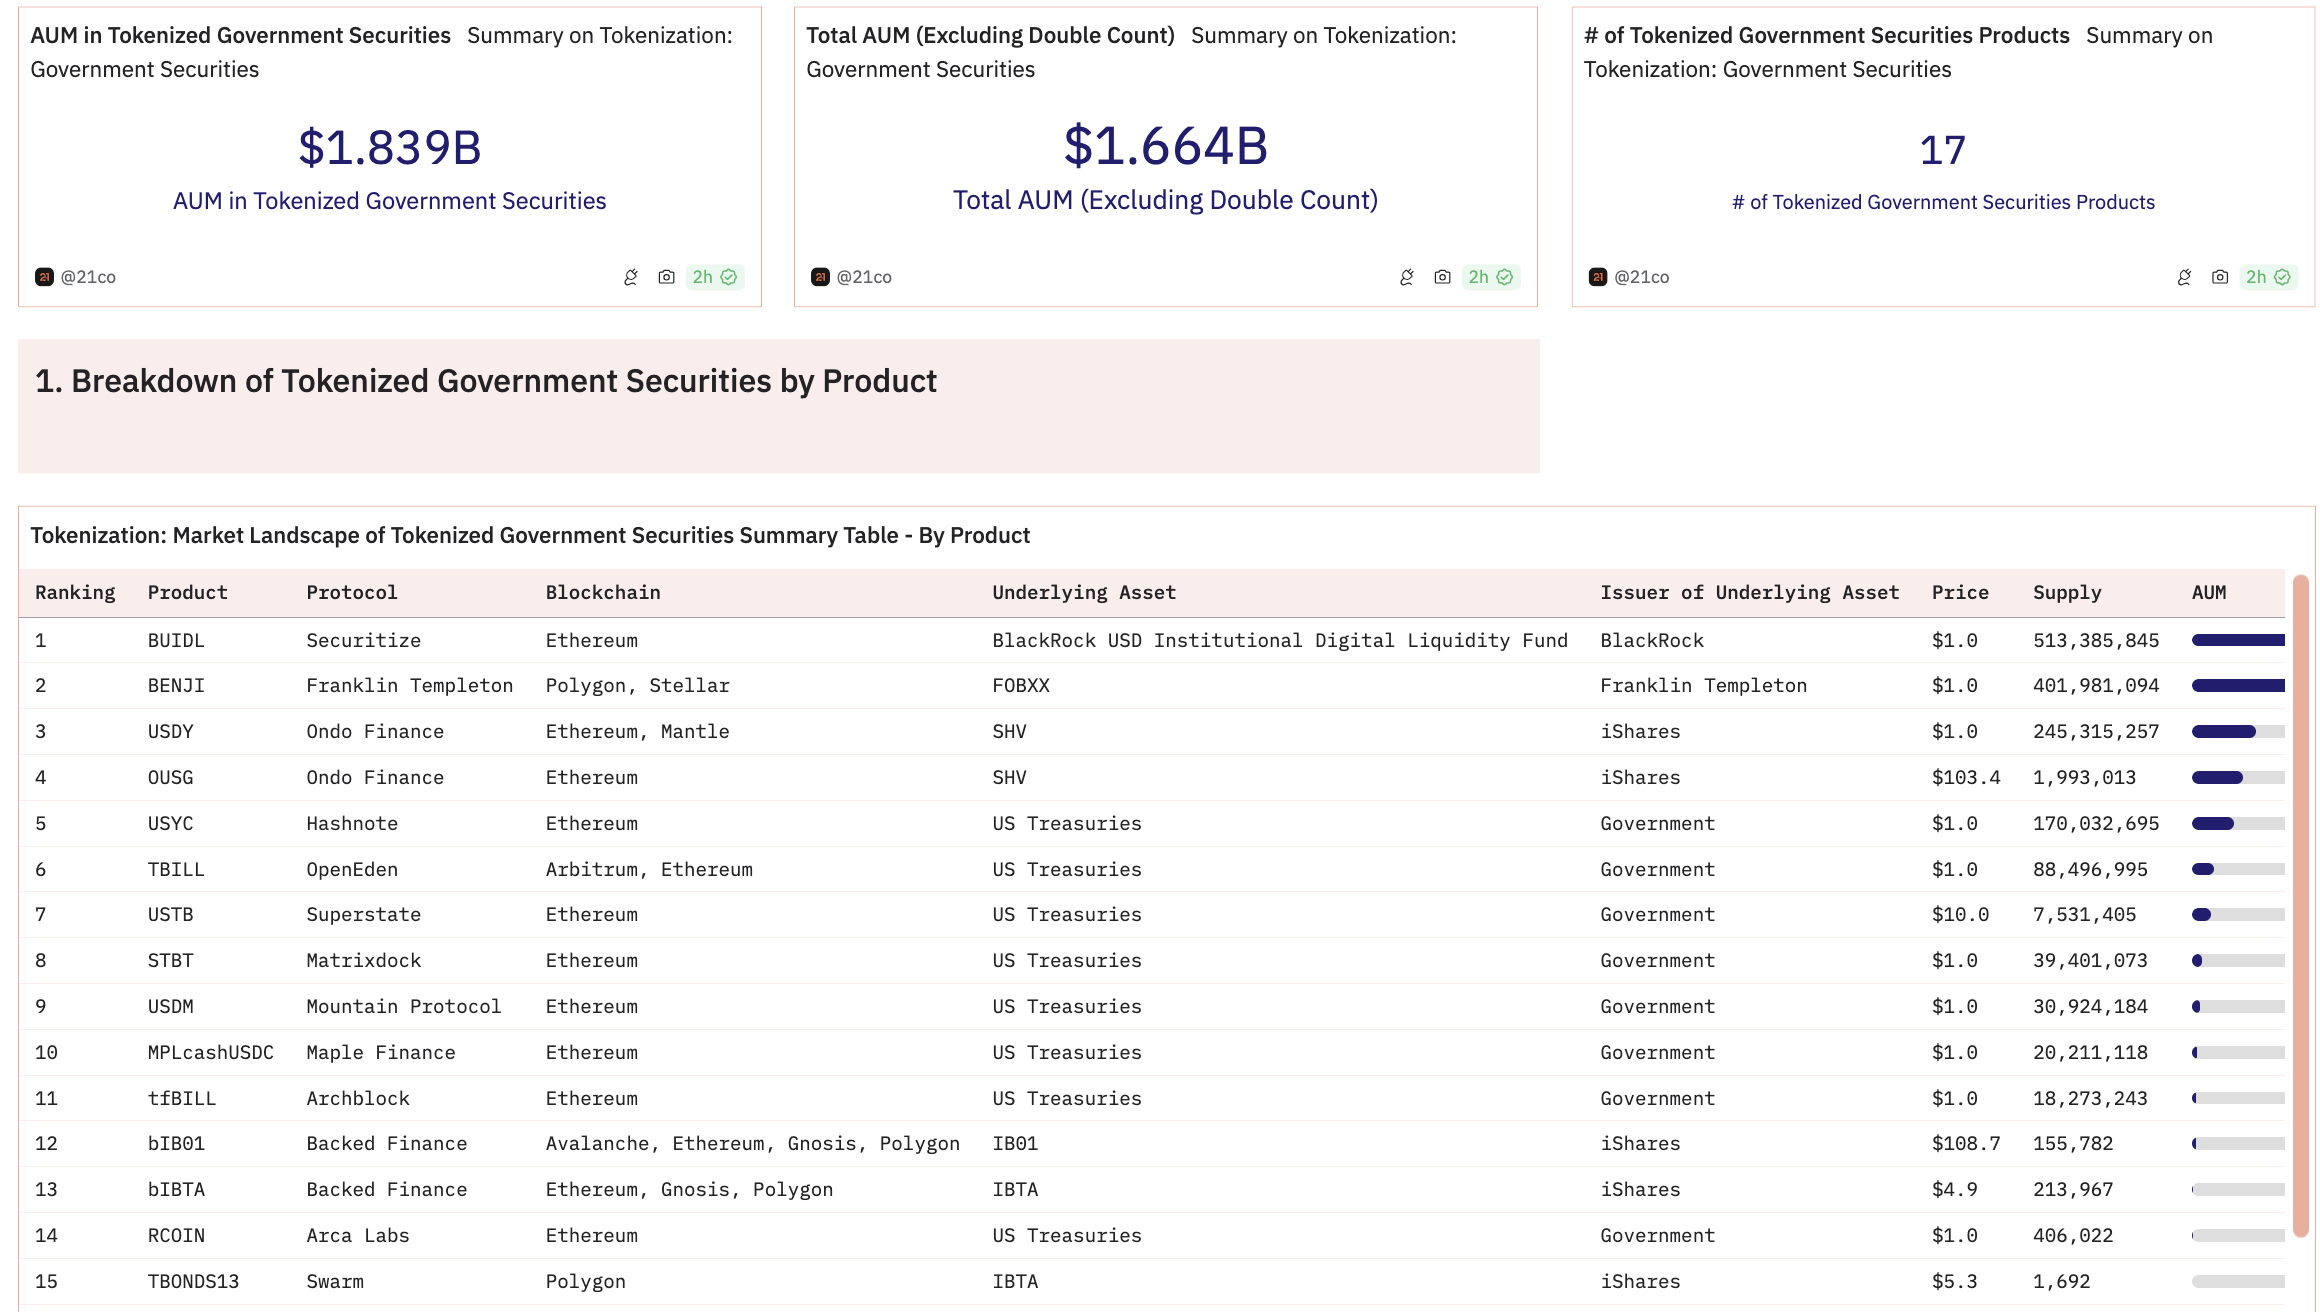Image resolution: width=2320 pixels, height=1312 pixels.
Task: Select the bIB01 price cell $108.7
Action: pos(1966,1143)
